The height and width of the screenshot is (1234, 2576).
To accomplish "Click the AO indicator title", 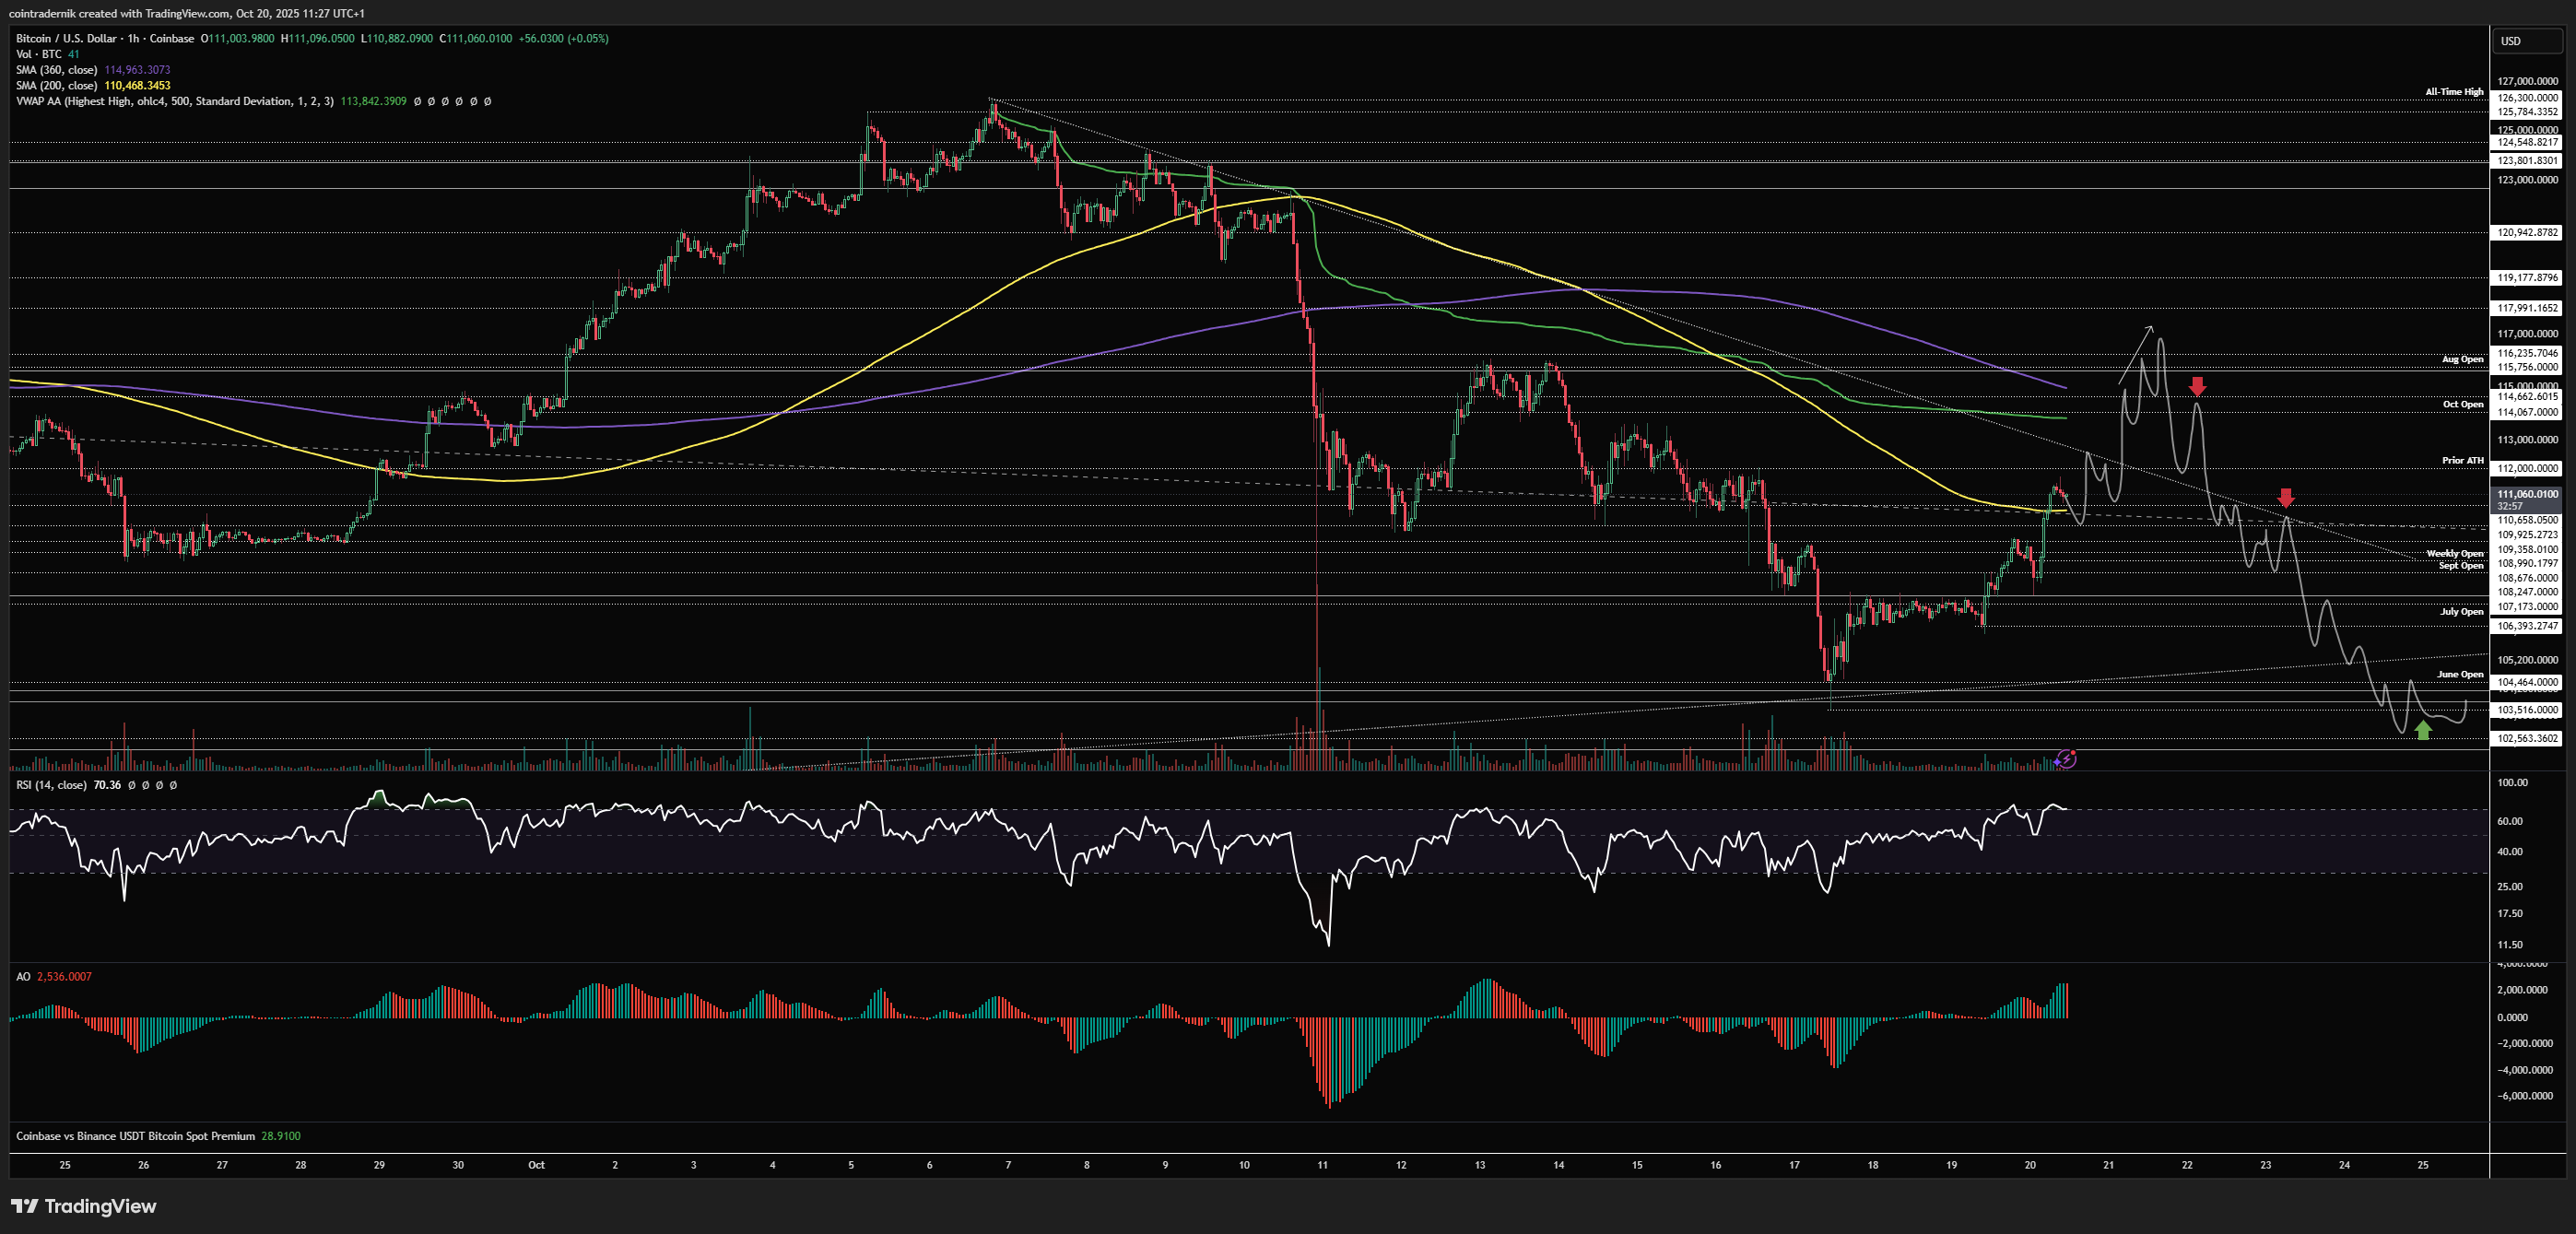I will click(x=23, y=976).
